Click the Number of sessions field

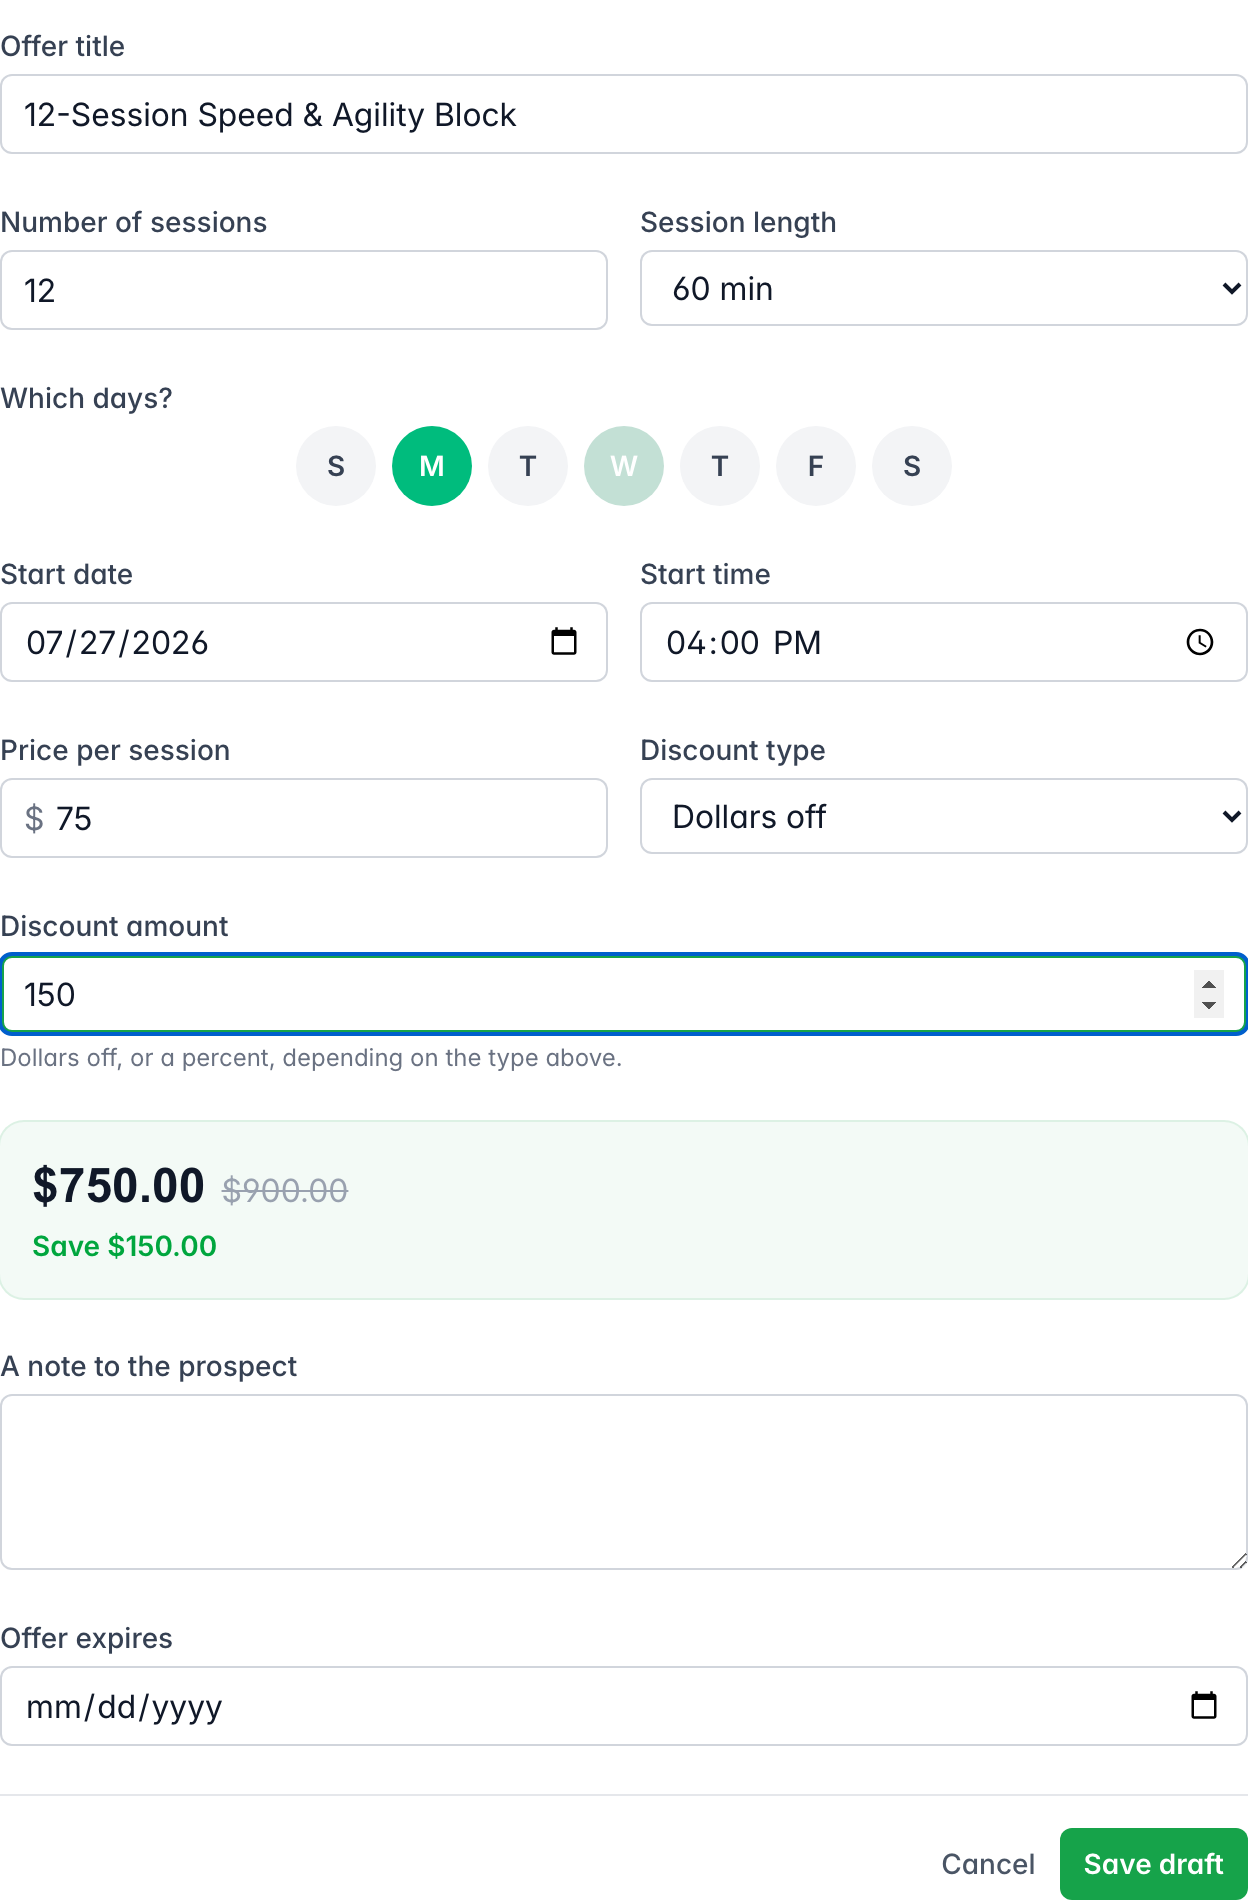304,290
